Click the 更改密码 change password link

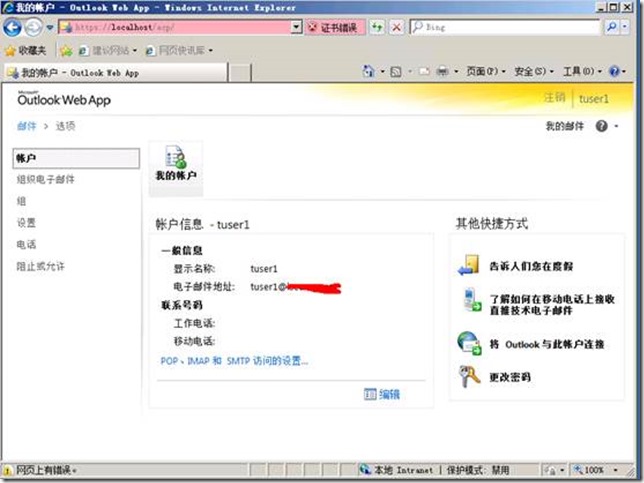coord(510,377)
